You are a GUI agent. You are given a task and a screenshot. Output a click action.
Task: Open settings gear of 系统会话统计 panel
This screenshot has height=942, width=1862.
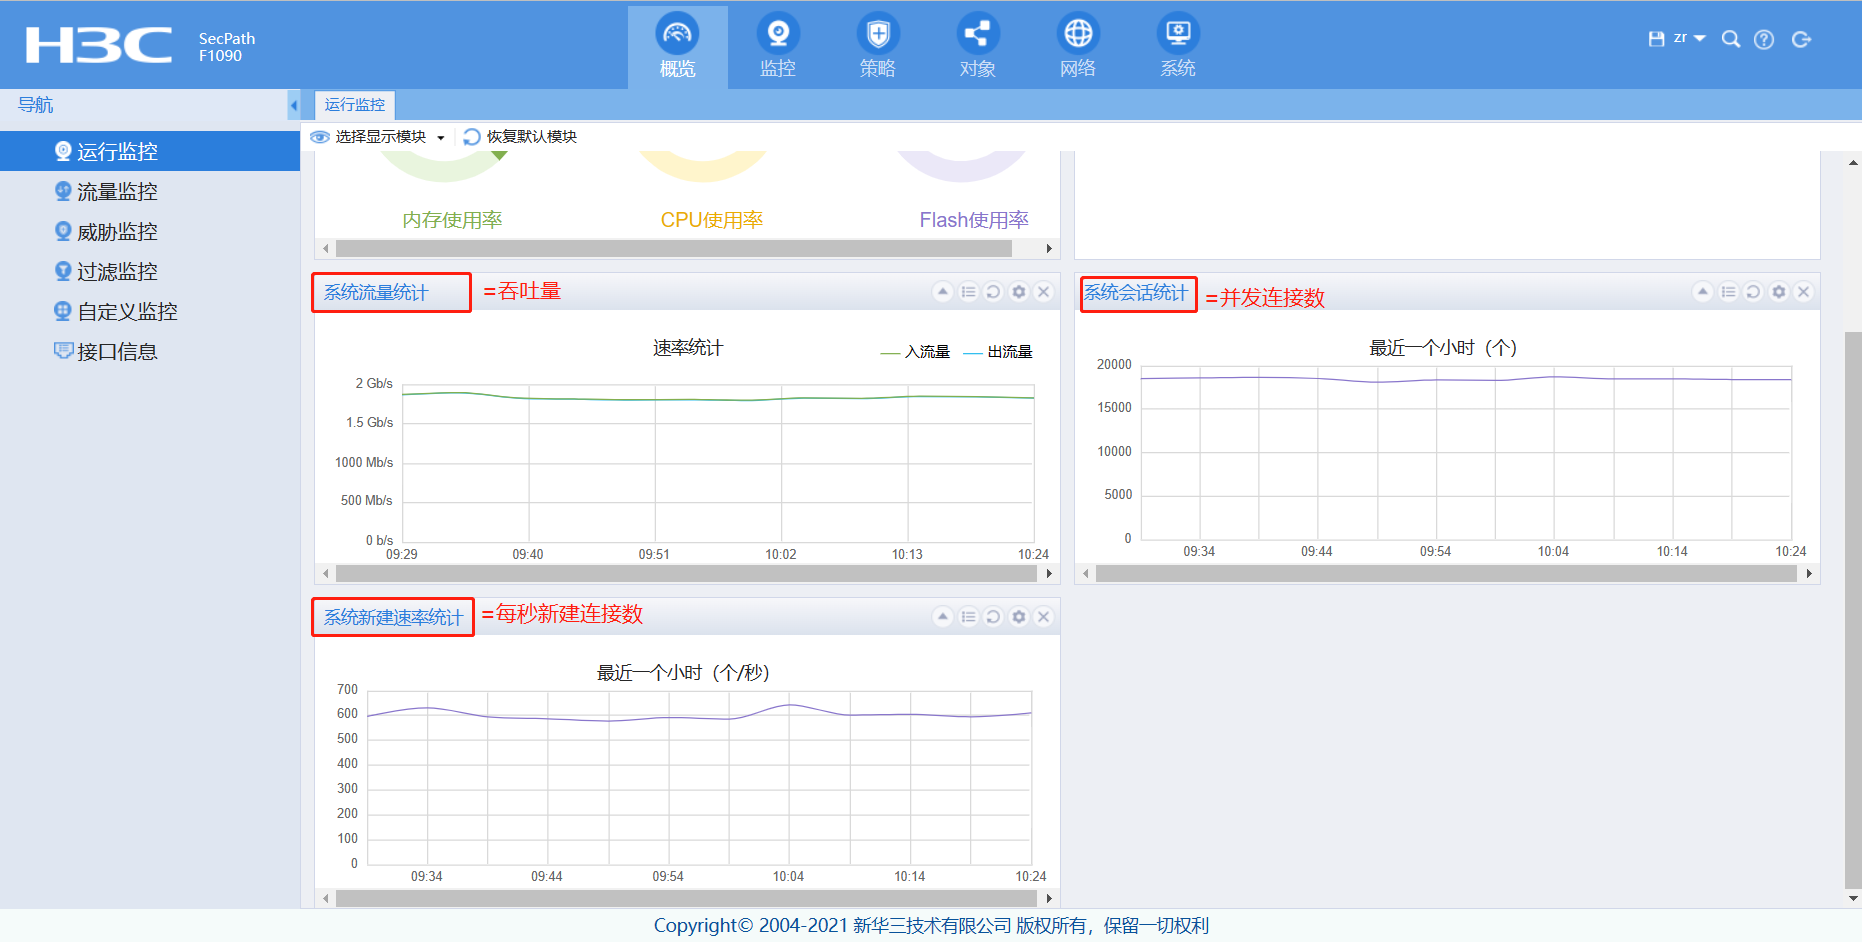coord(1779,292)
